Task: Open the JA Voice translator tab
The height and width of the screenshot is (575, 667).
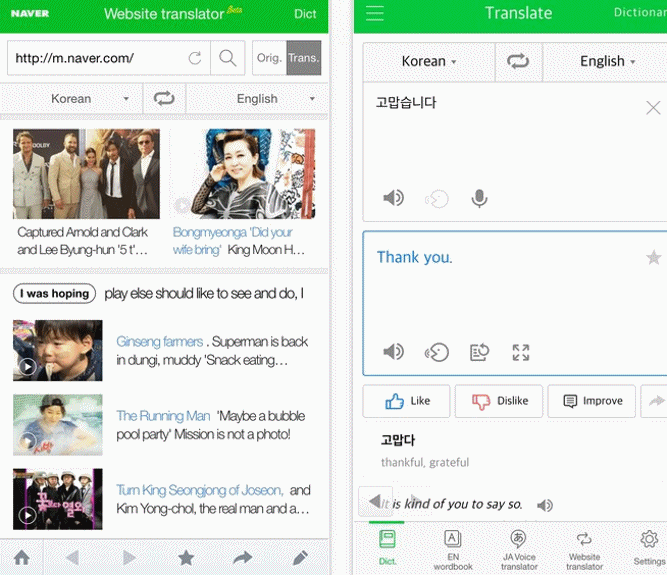Action: (519, 549)
